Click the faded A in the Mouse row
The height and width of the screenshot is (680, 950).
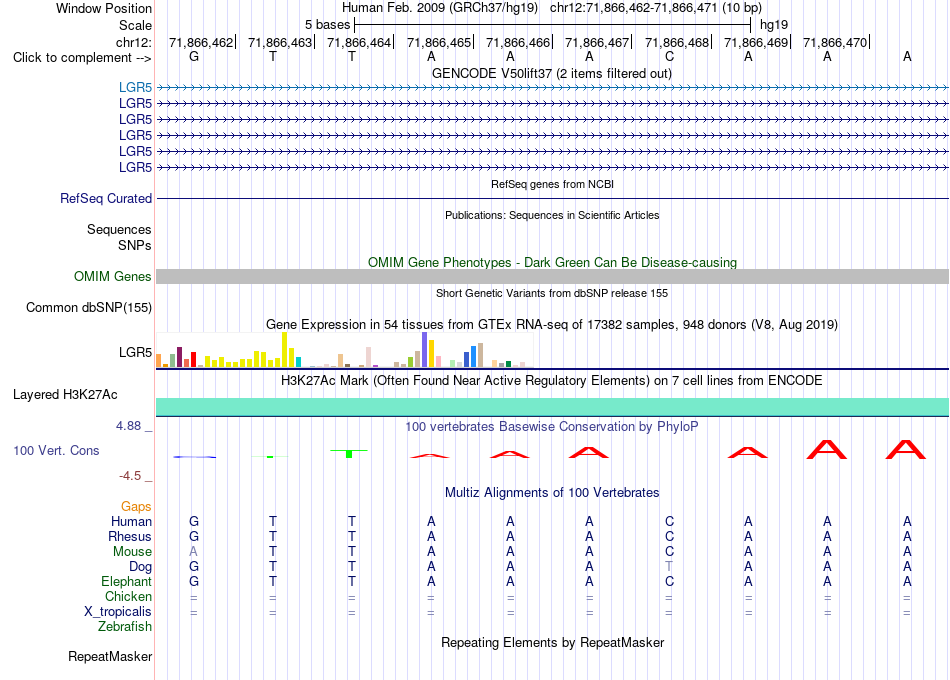(x=193, y=552)
